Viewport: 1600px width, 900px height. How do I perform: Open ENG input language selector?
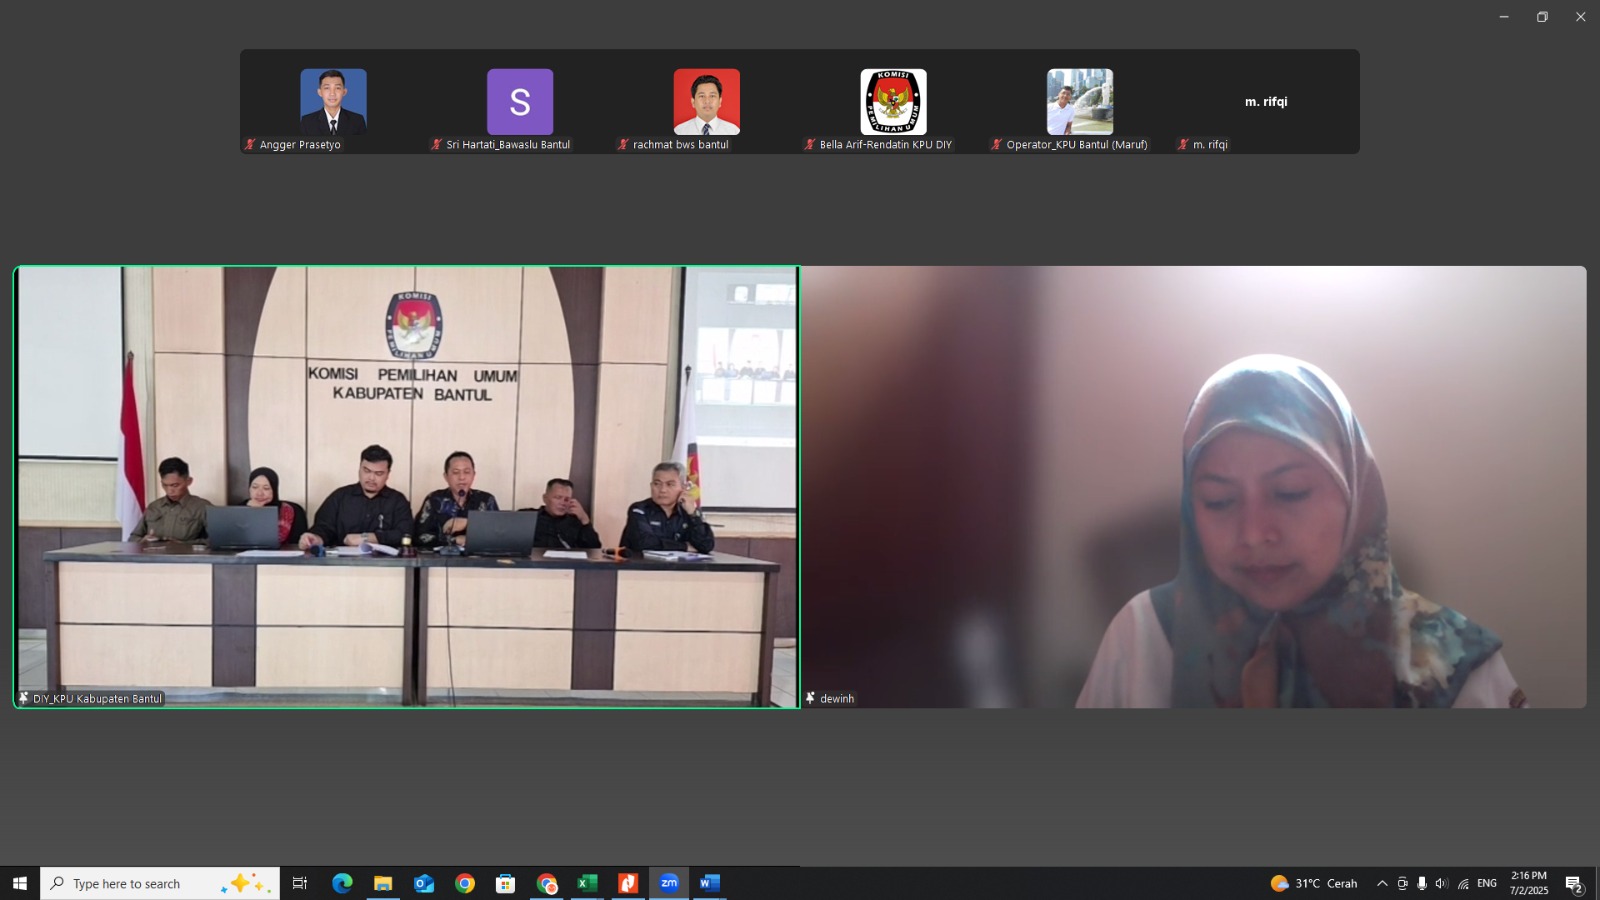coord(1487,883)
